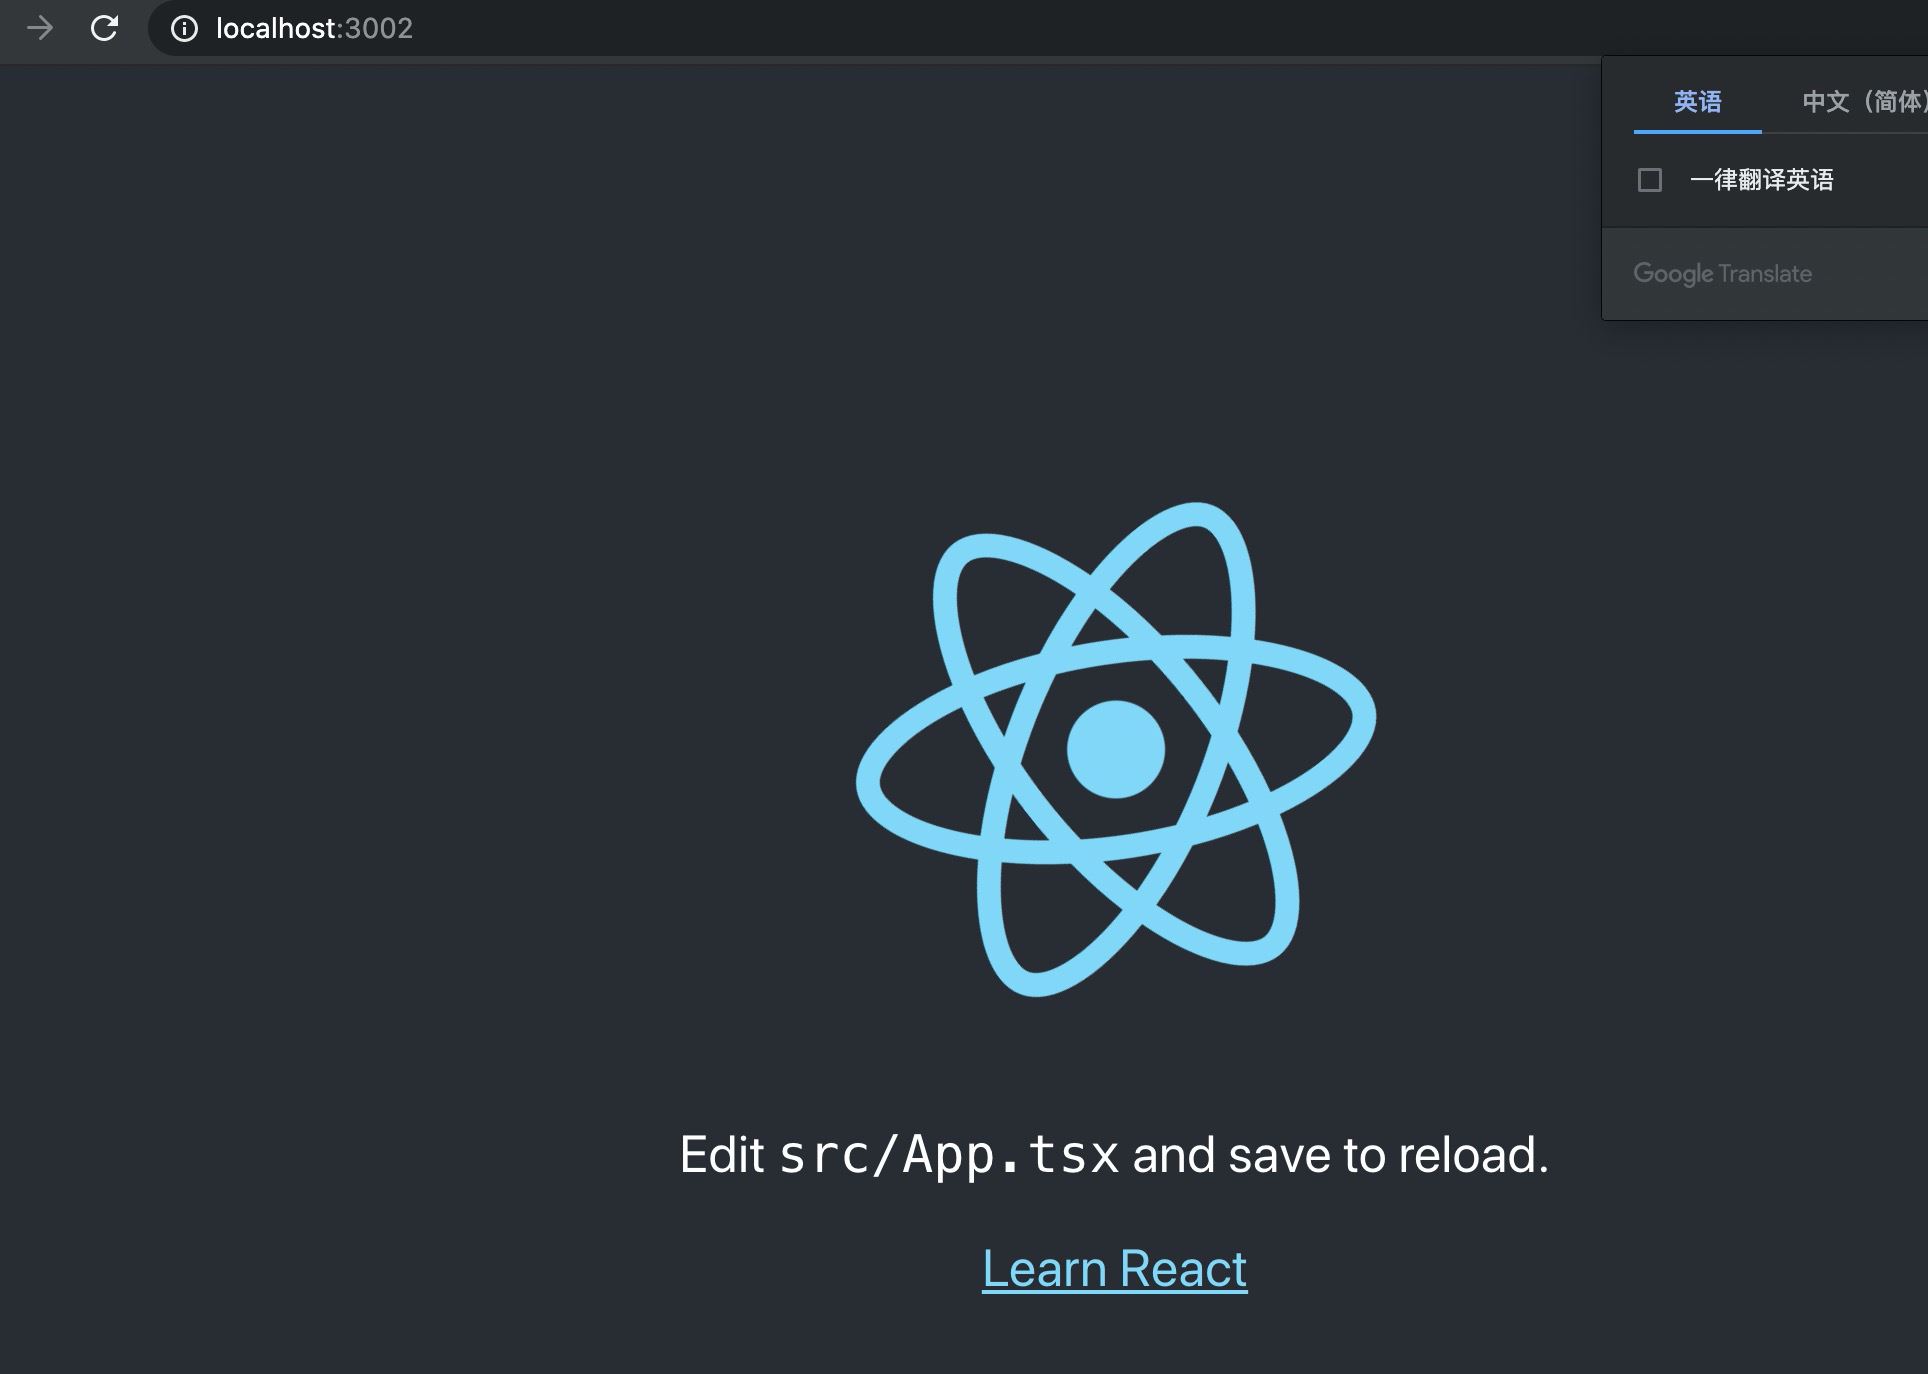Click the Google Translate label
This screenshot has height=1374, width=1928.
click(1722, 274)
